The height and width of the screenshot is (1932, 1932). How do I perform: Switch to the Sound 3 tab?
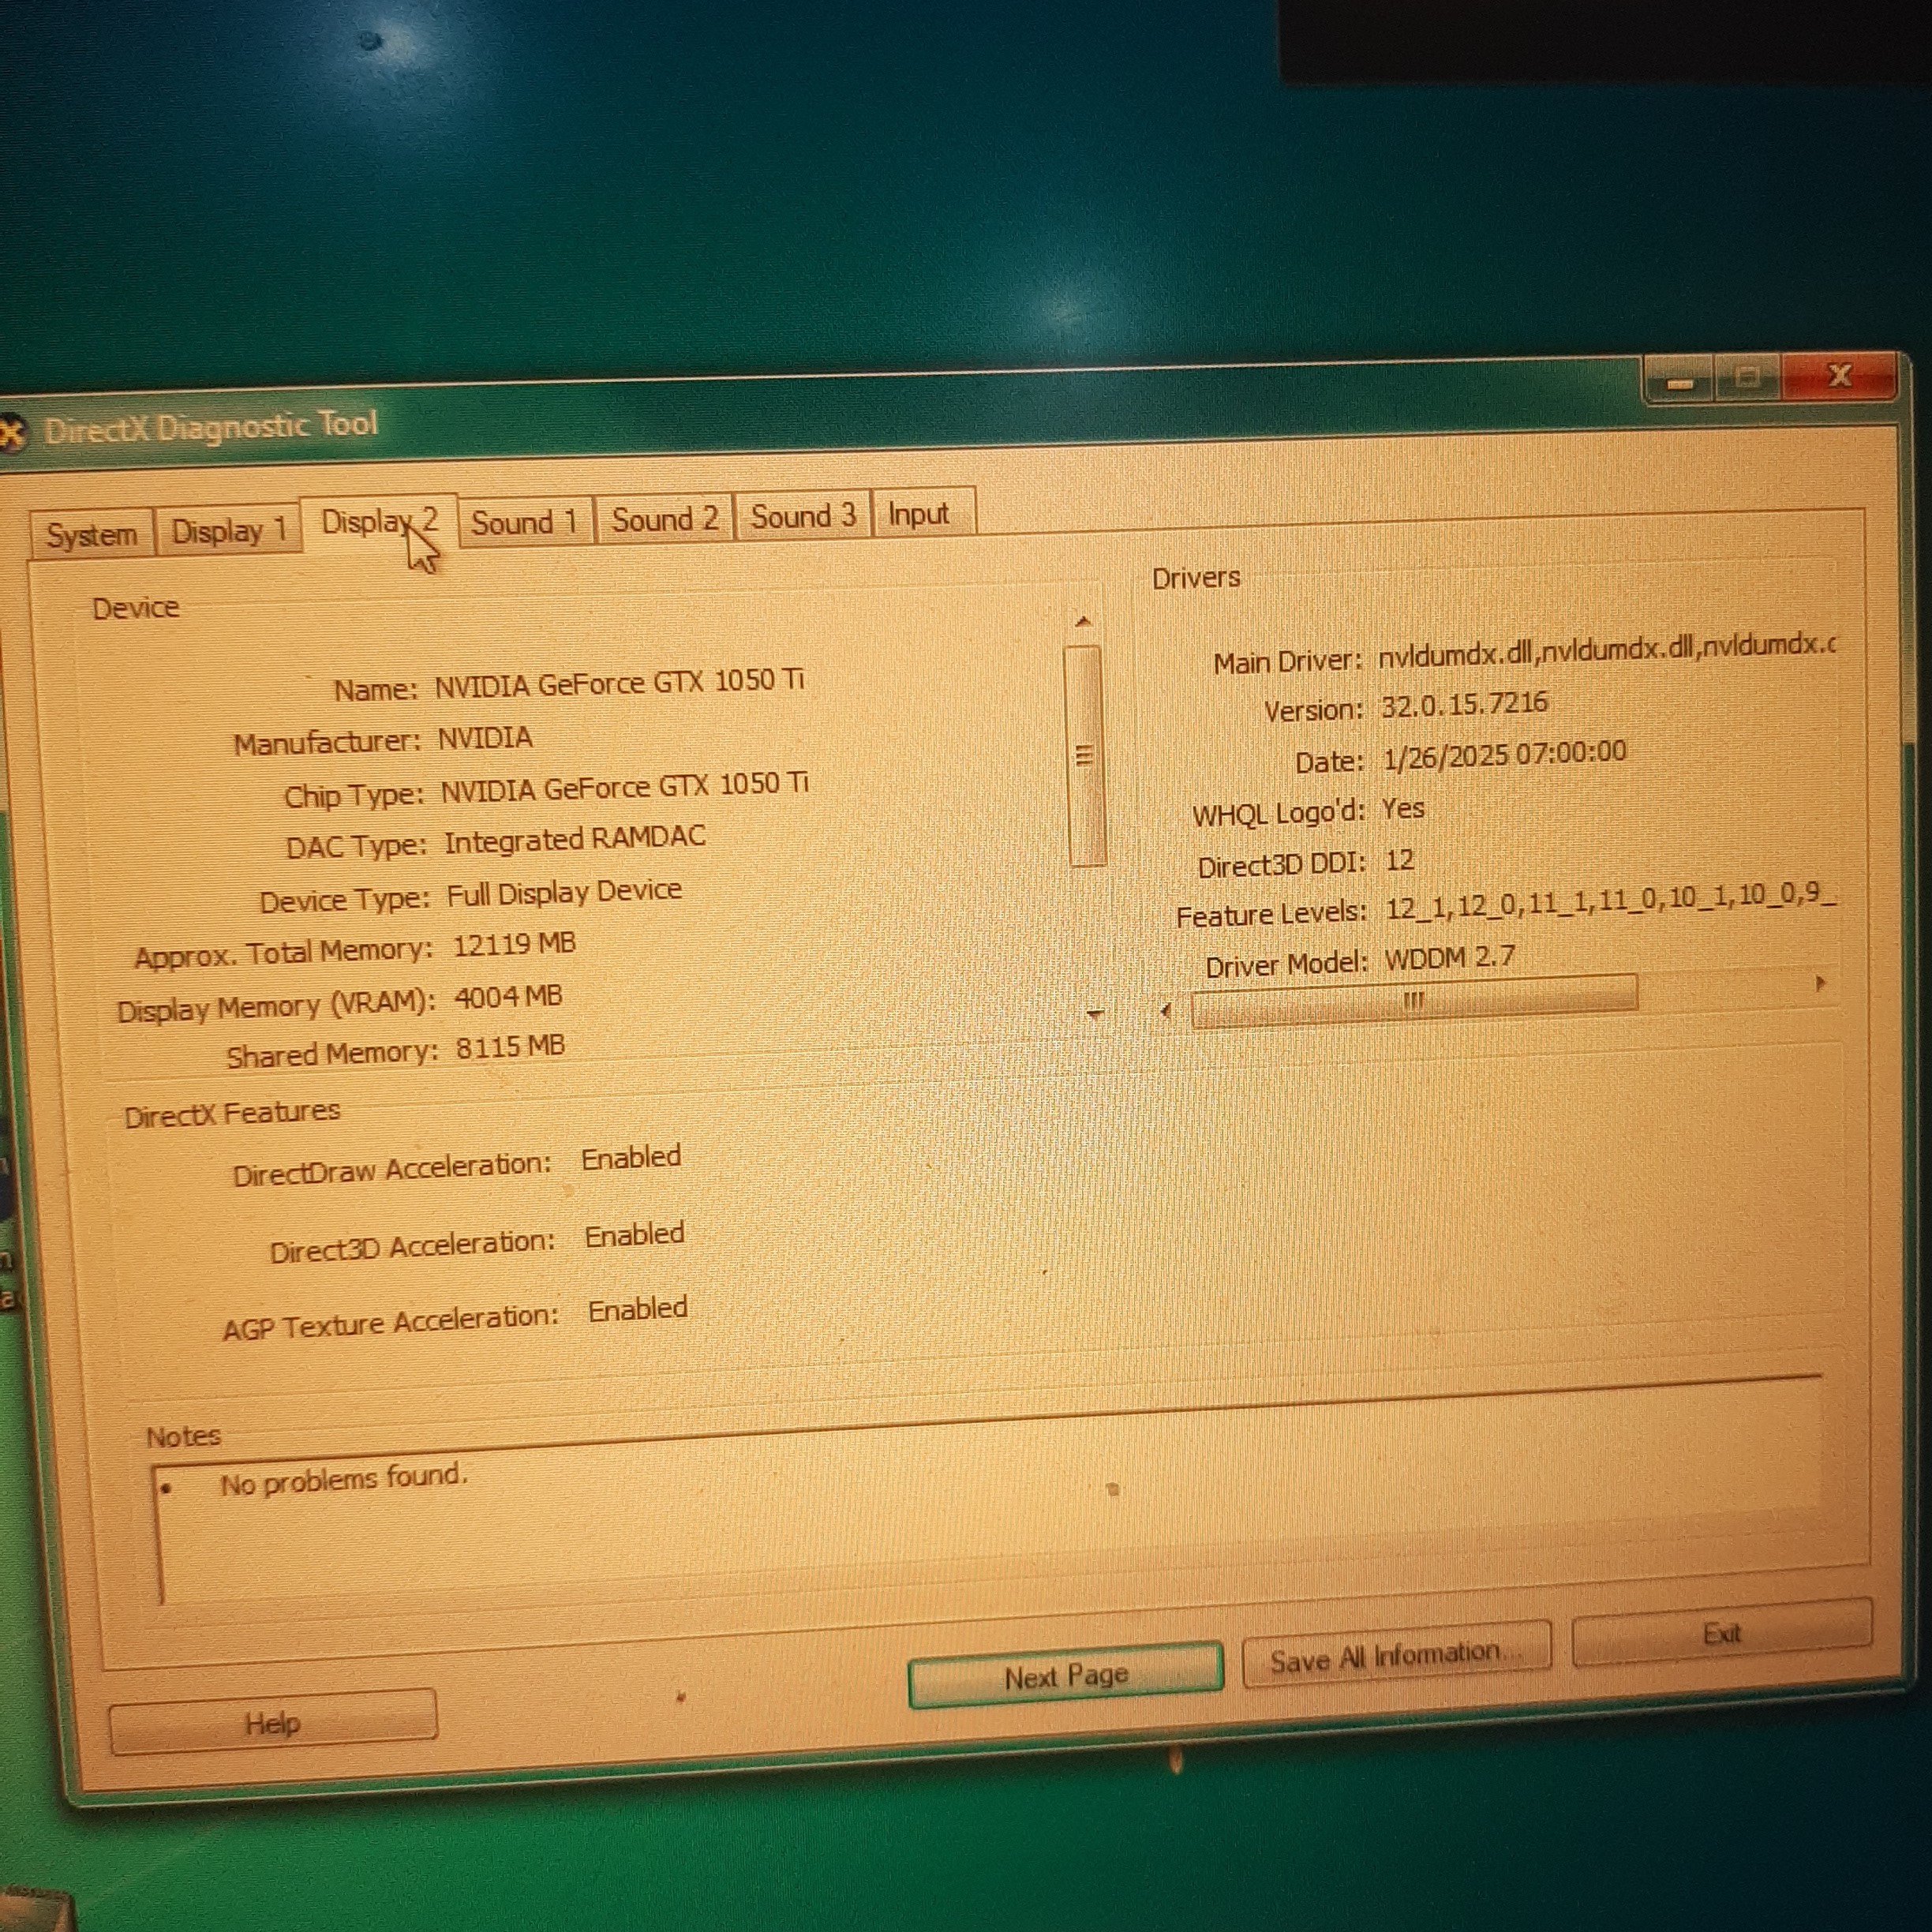(803, 516)
